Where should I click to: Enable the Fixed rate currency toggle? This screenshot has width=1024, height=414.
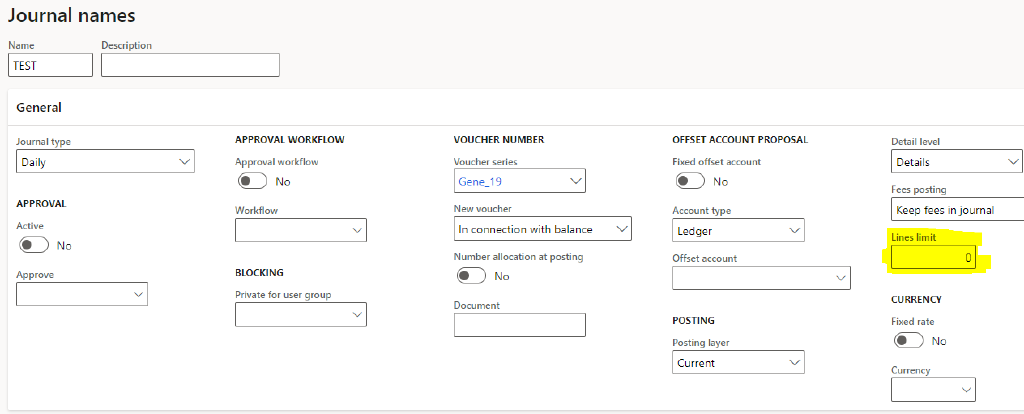pyautogui.click(x=908, y=340)
